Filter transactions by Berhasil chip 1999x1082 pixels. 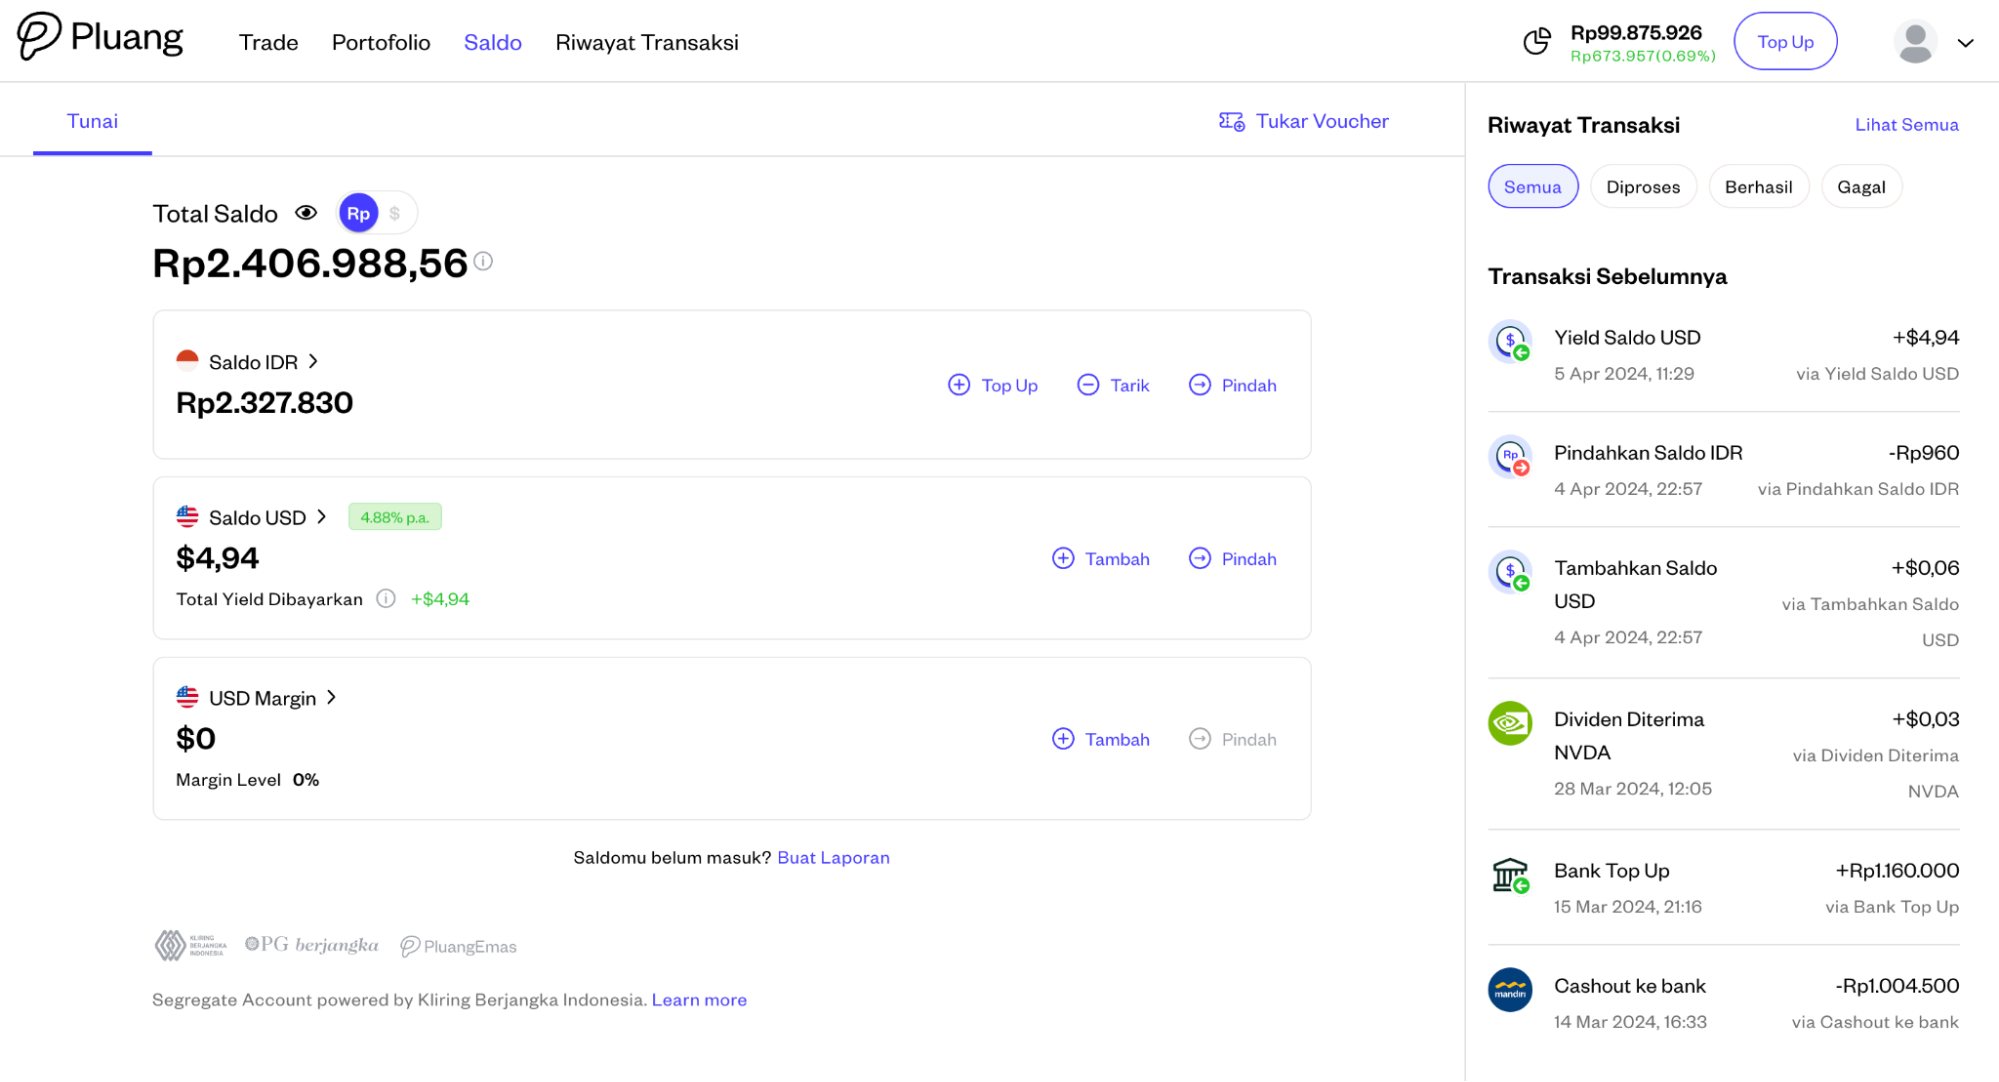click(1758, 187)
